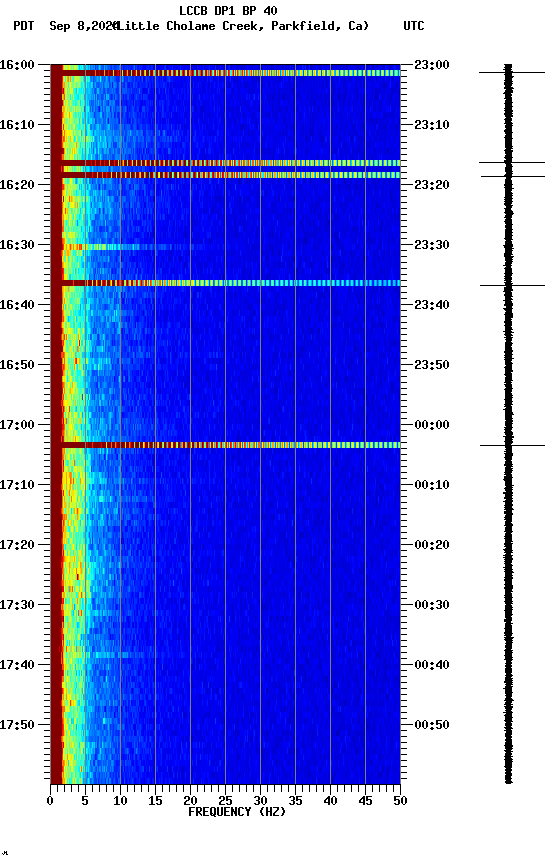Click the title text 'LCCB DP1 BP 40'
Screen dimensions: 552x864
[x=228, y=10]
